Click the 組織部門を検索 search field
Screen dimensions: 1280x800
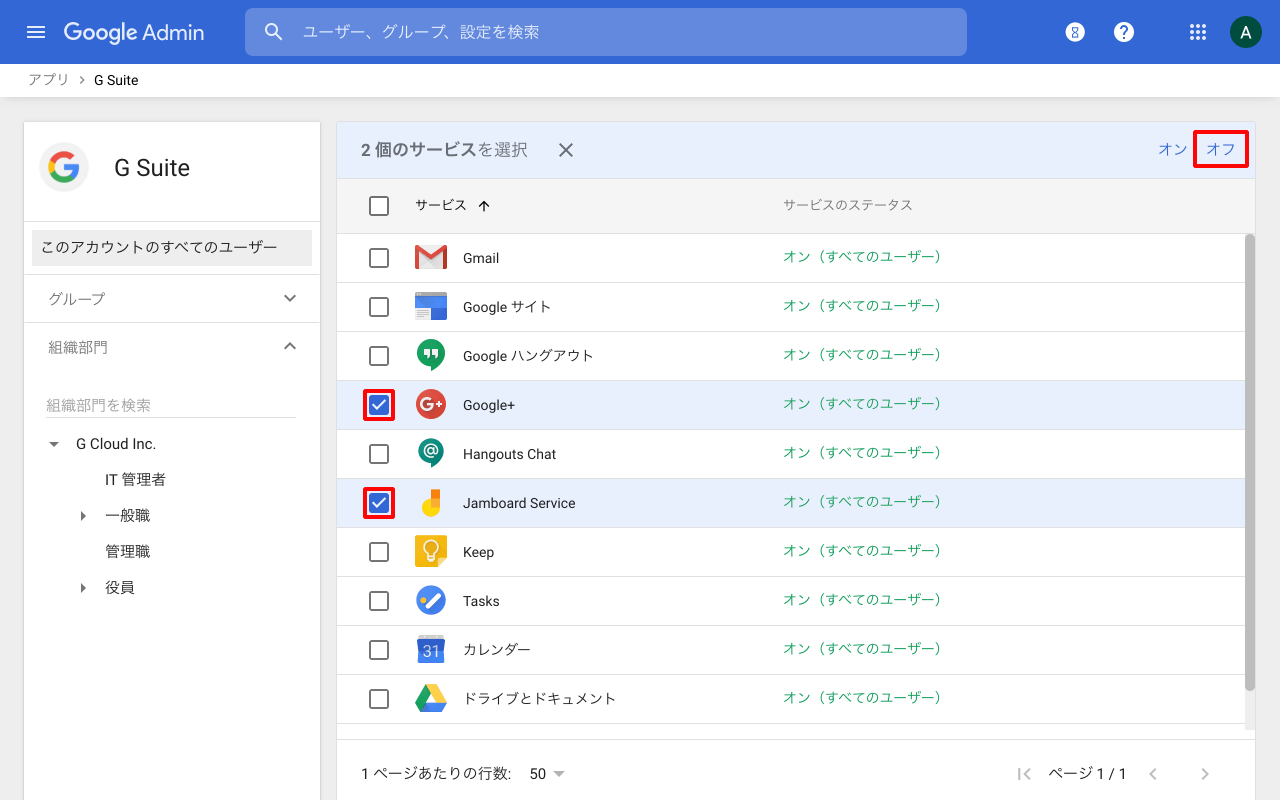171,405
